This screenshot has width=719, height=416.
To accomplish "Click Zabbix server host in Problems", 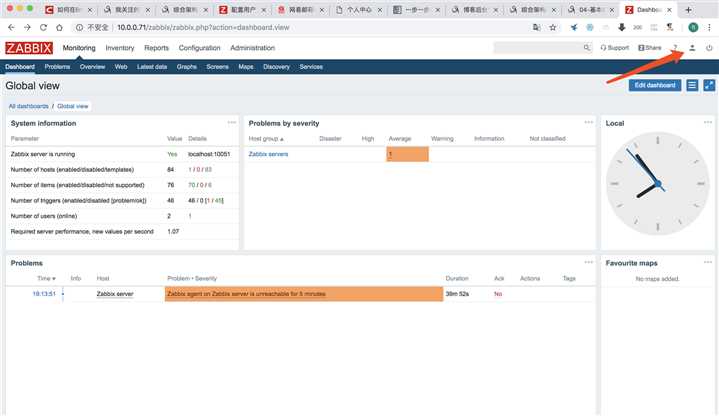I will (x=115, y=294).
